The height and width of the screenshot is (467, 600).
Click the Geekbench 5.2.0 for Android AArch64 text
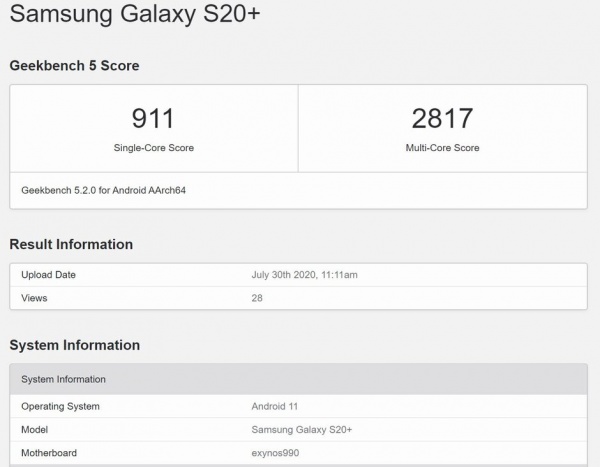click(103, 190)
